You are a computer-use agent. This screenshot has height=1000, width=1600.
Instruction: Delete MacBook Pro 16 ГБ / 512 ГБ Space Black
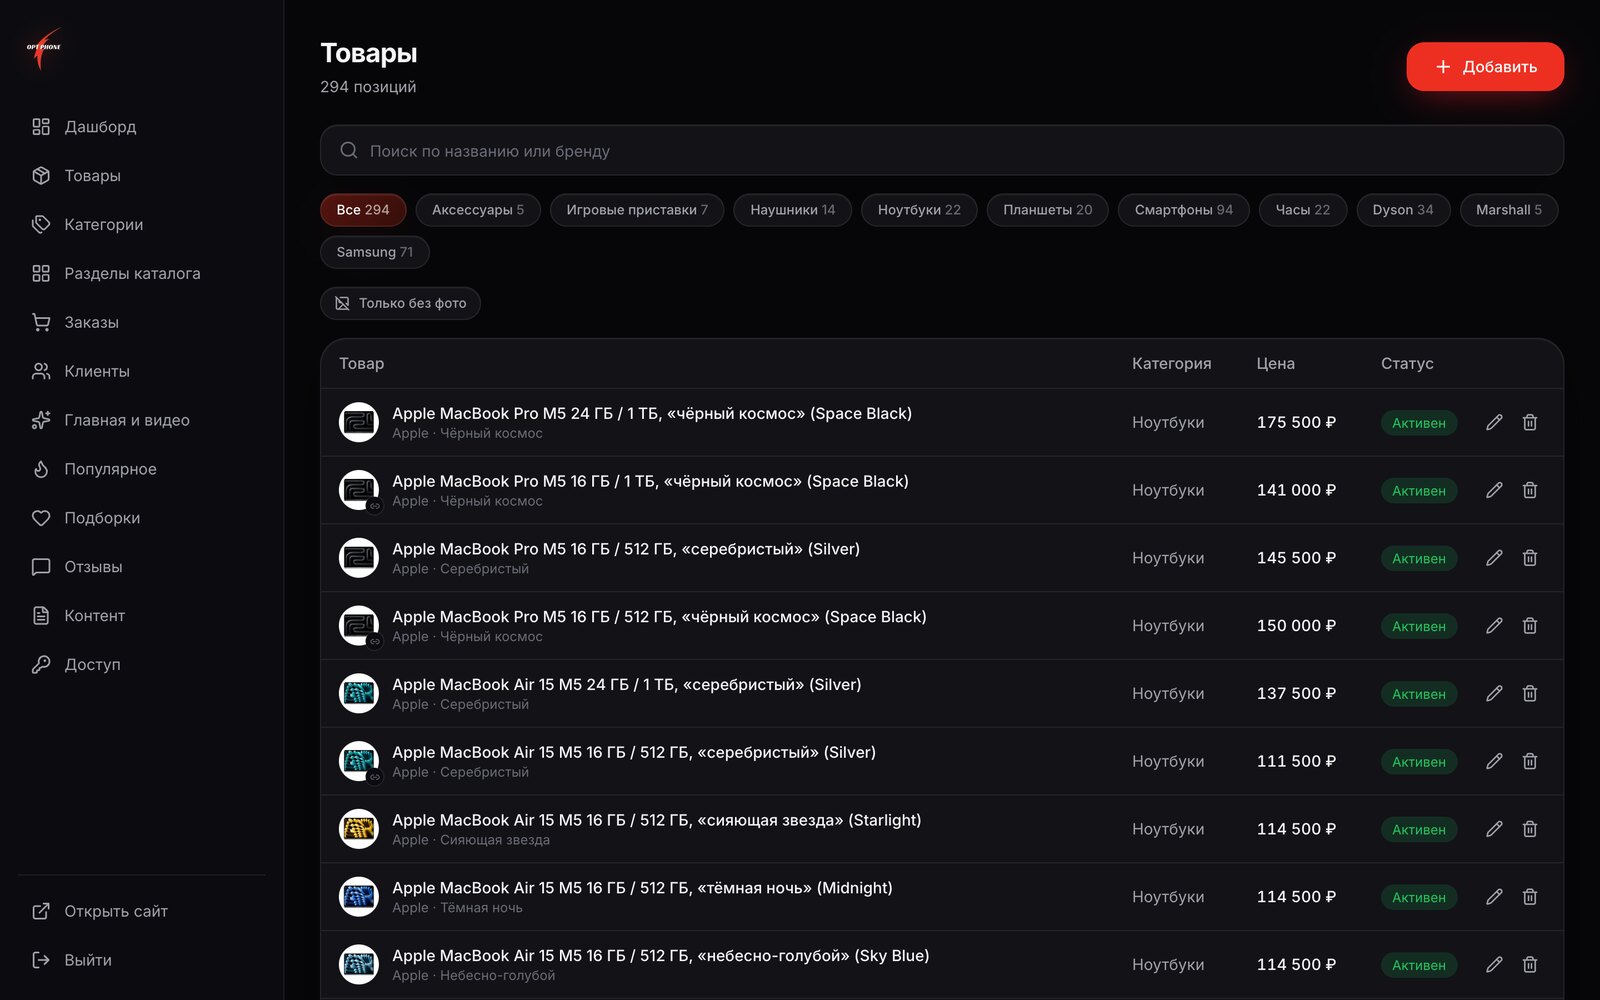tap(1530, 626)
